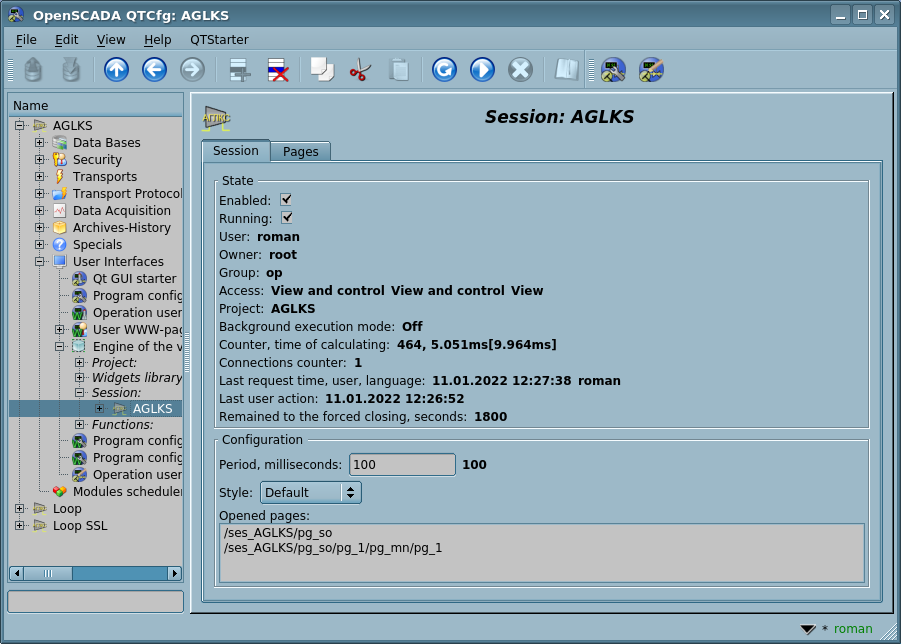Click the Delete item icon with red X
901x644 pixels.
click(278, 70)
